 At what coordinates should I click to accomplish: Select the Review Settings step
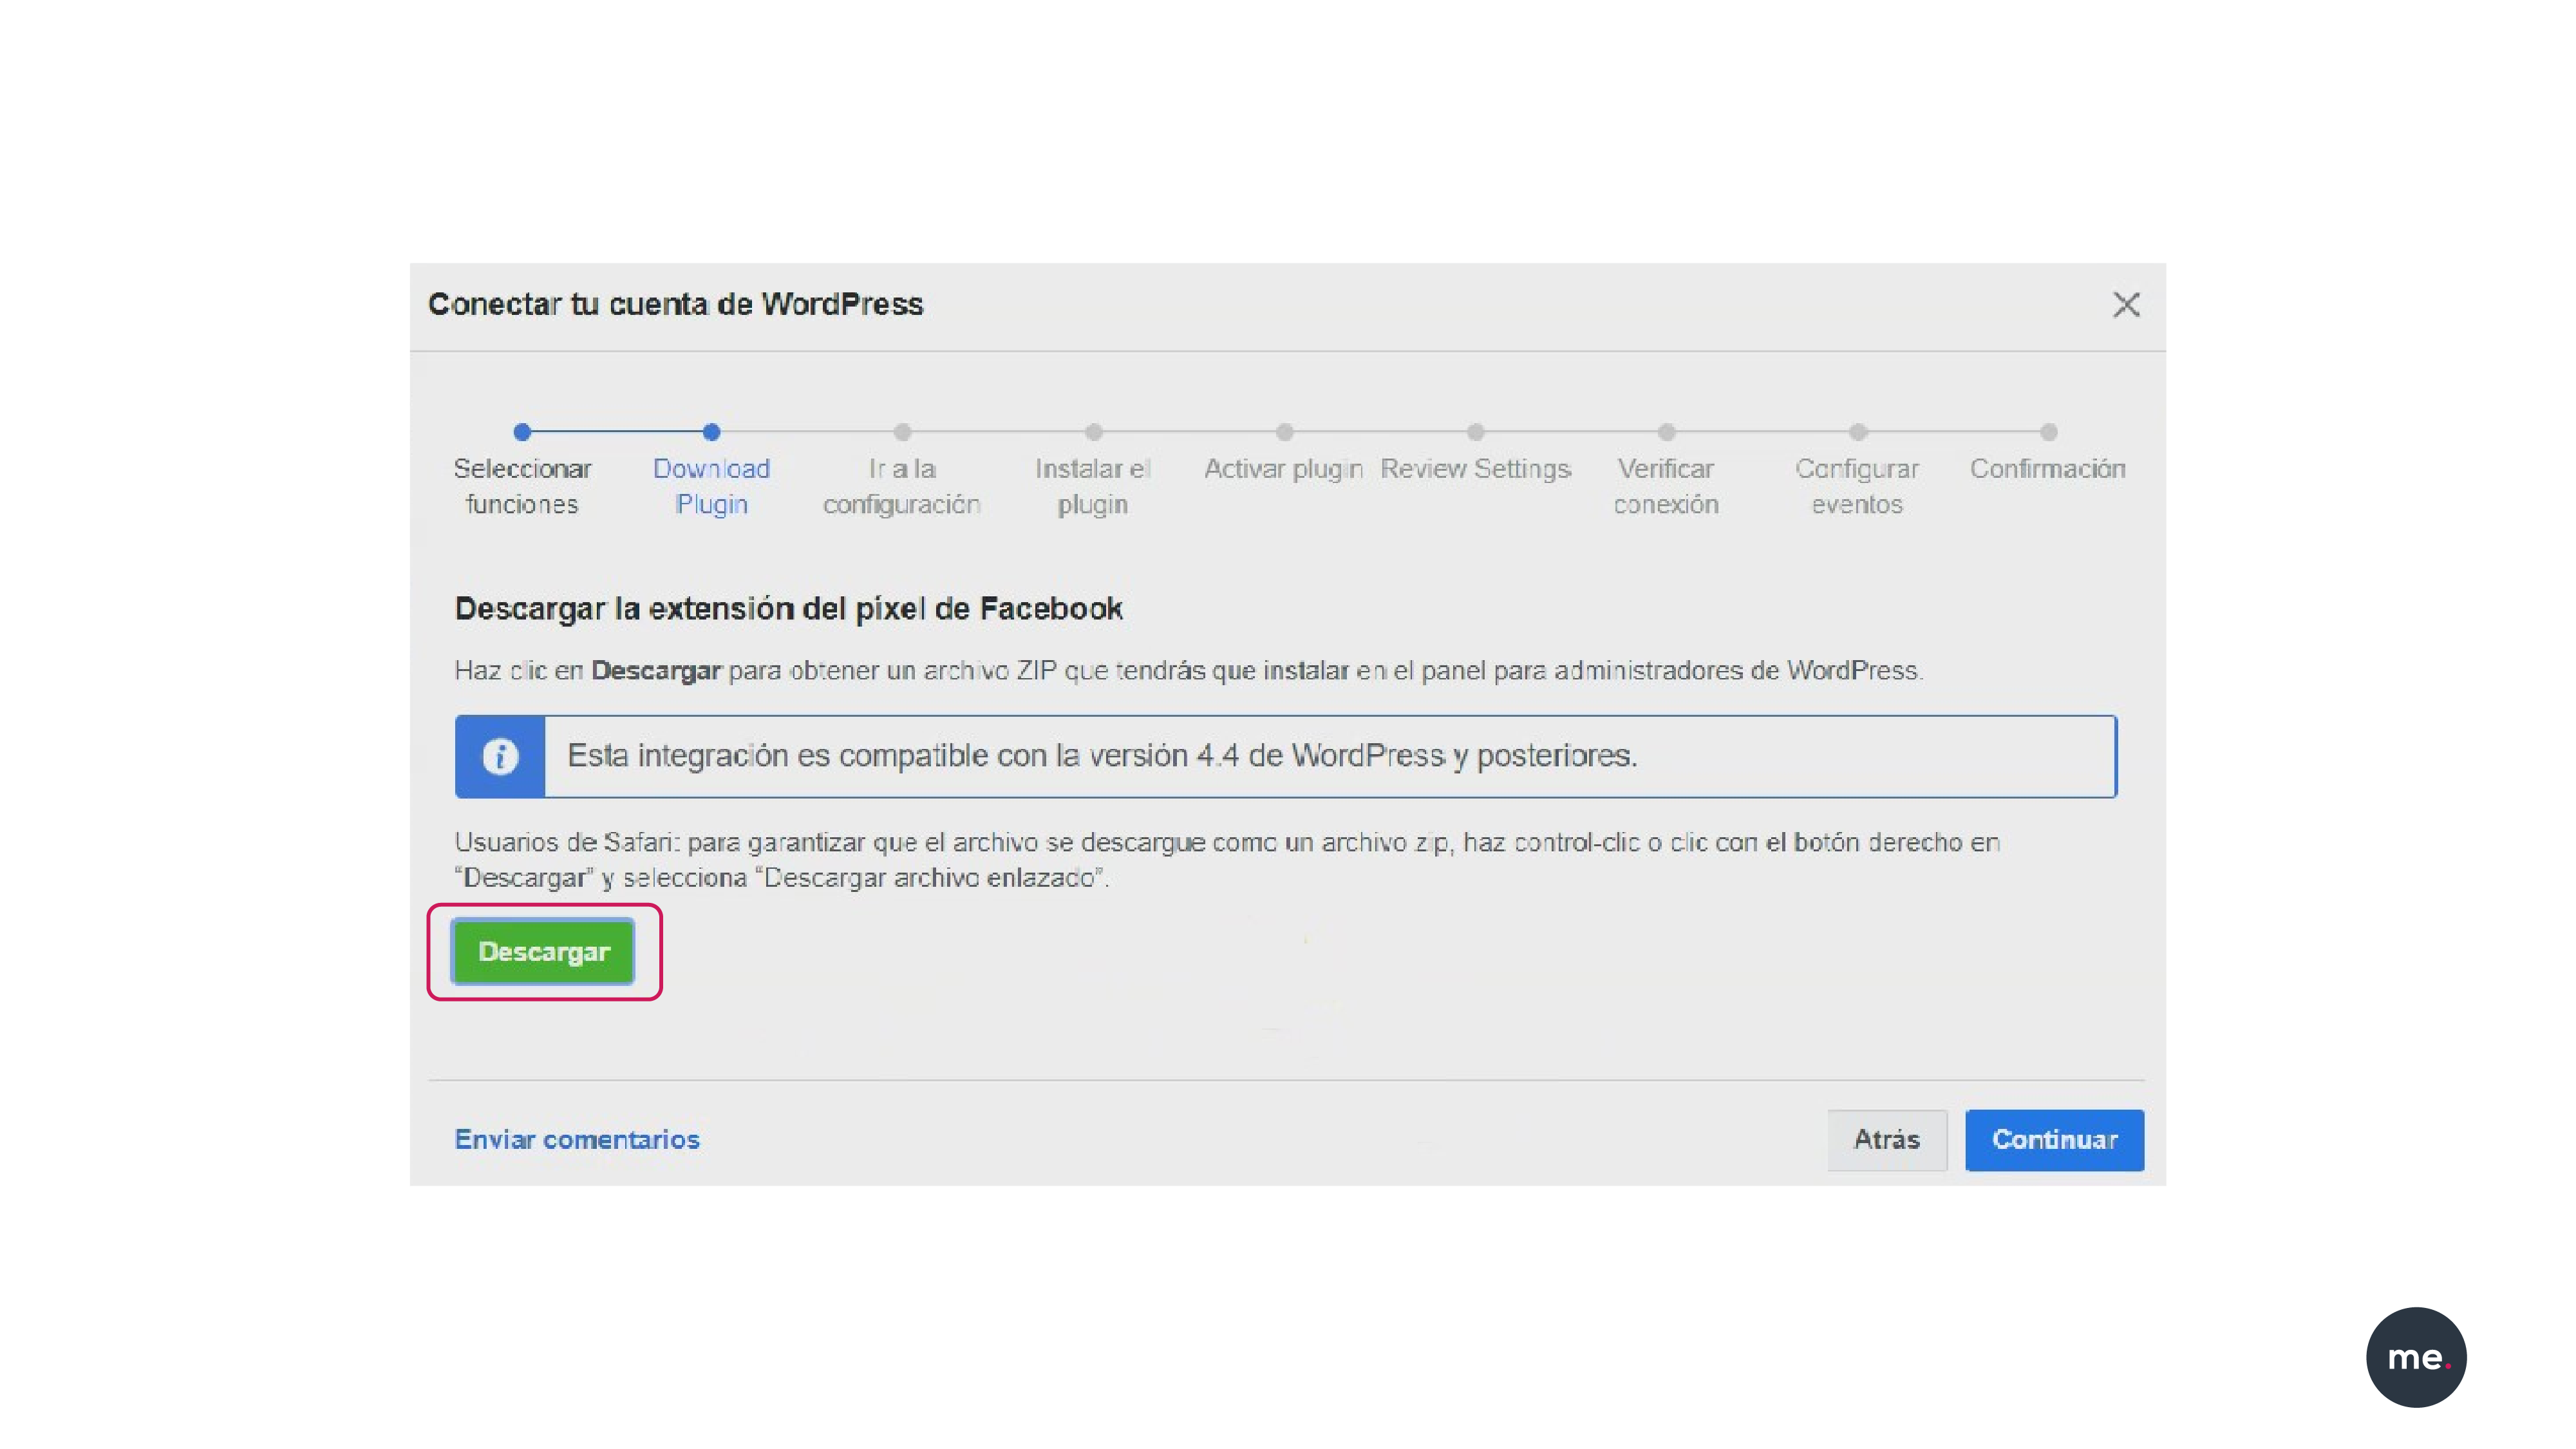[1476, 468]
